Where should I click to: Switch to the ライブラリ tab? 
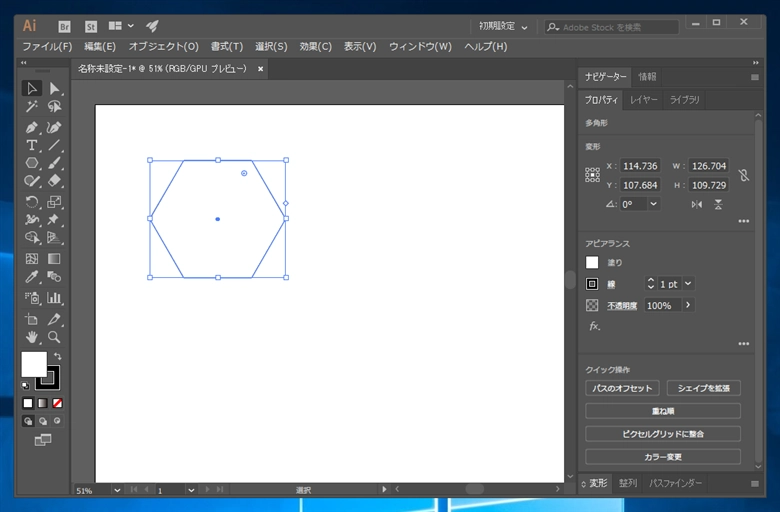click(684, 100)
